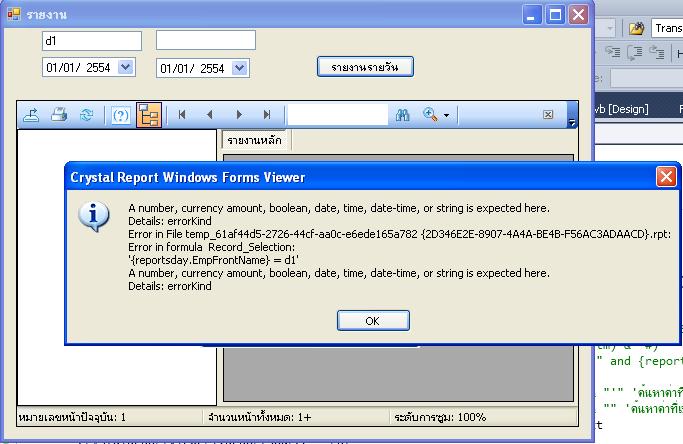
Task: Toggle the group tree icon
Action: (149, 115)
